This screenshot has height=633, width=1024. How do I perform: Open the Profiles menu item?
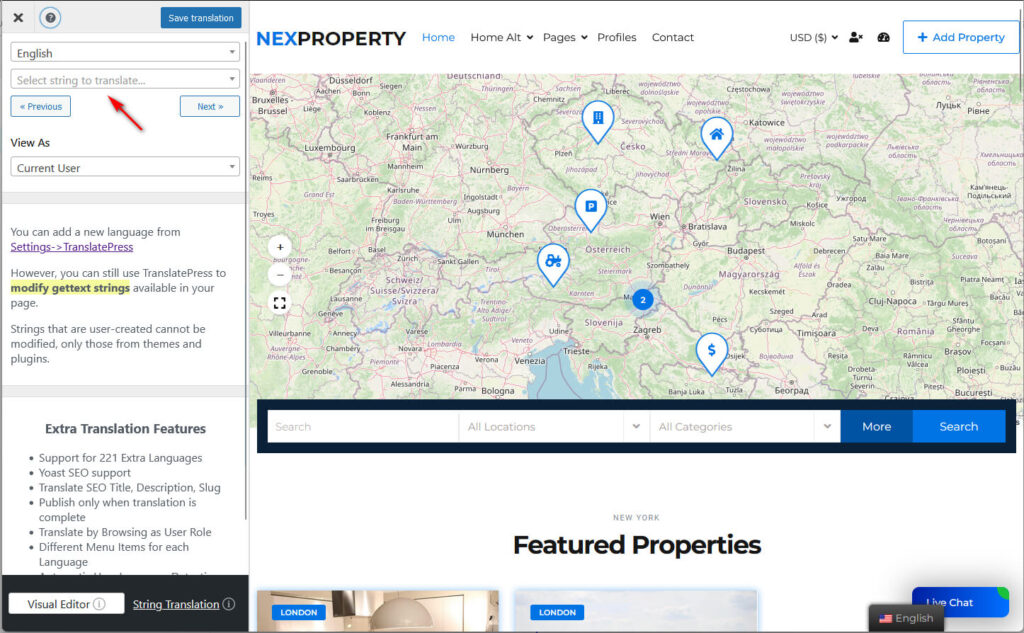pos(616,37)
